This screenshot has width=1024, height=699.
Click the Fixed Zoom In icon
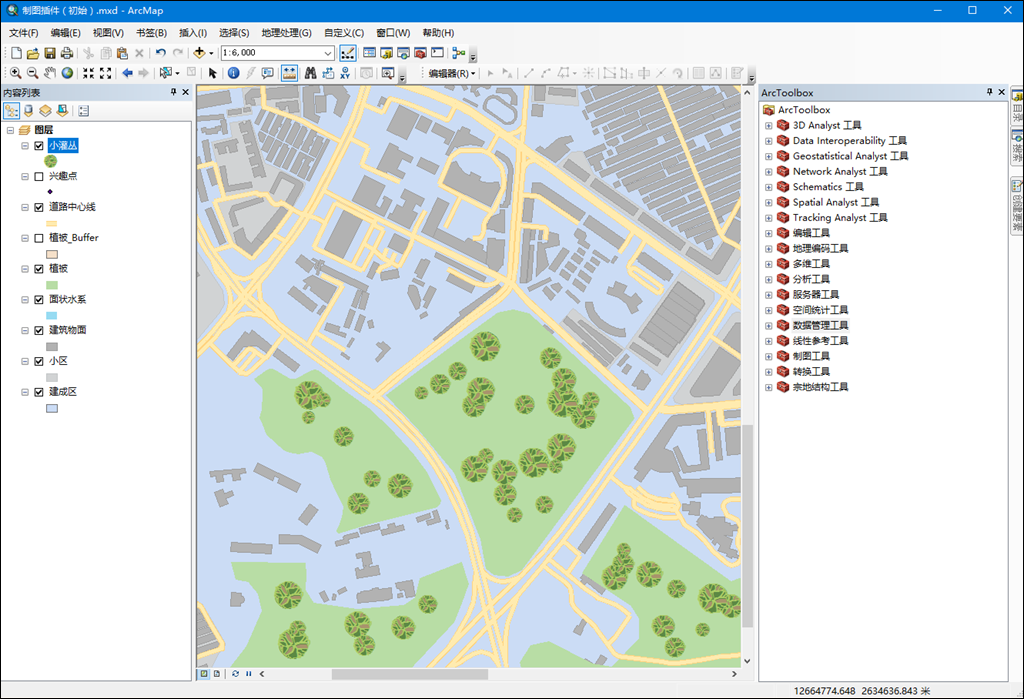click(88, 73)
